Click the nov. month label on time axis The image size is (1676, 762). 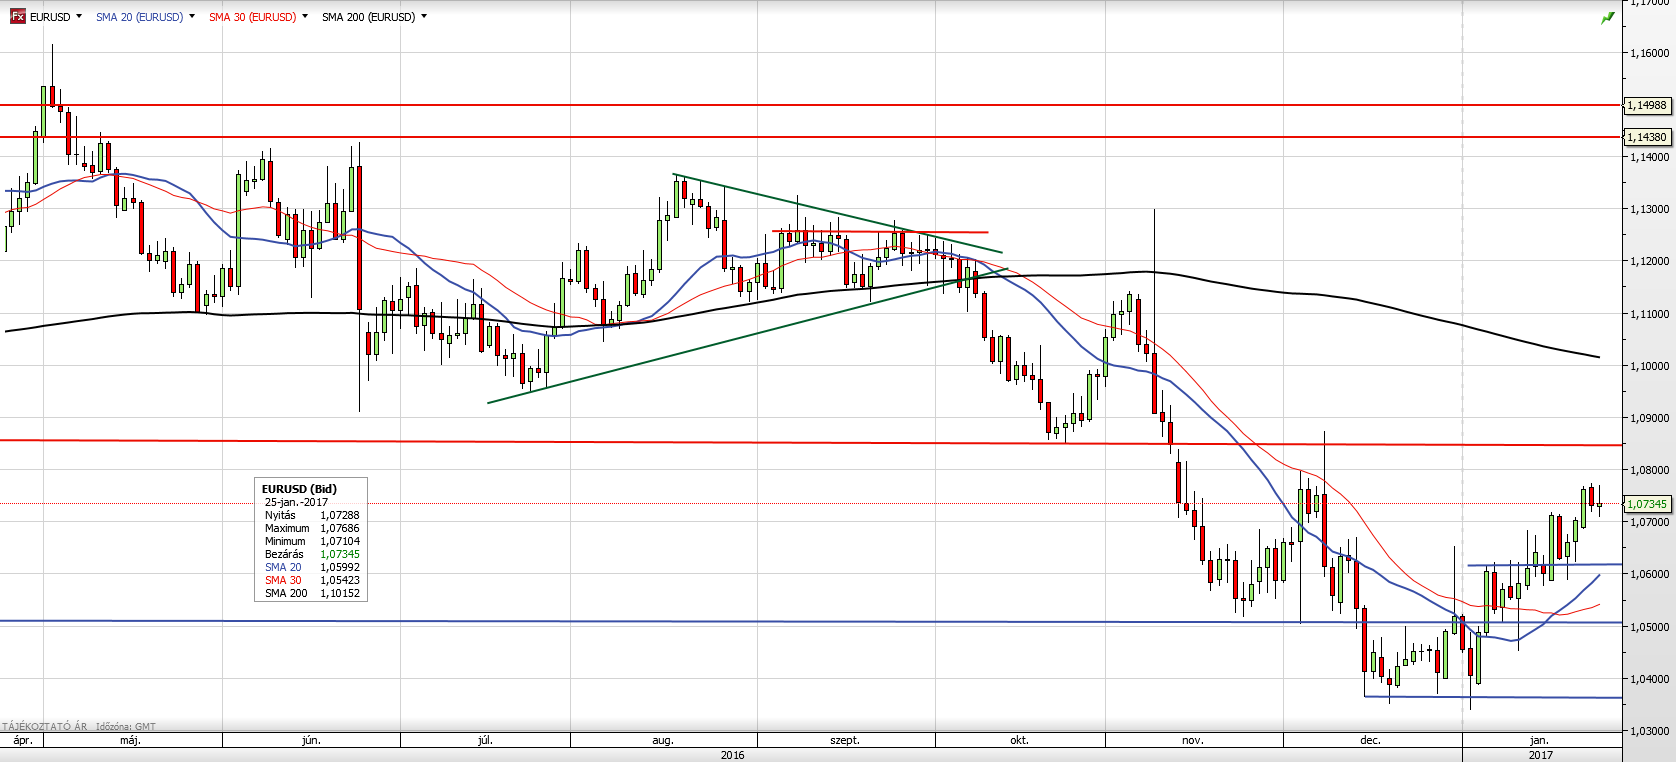(1192, 740)
